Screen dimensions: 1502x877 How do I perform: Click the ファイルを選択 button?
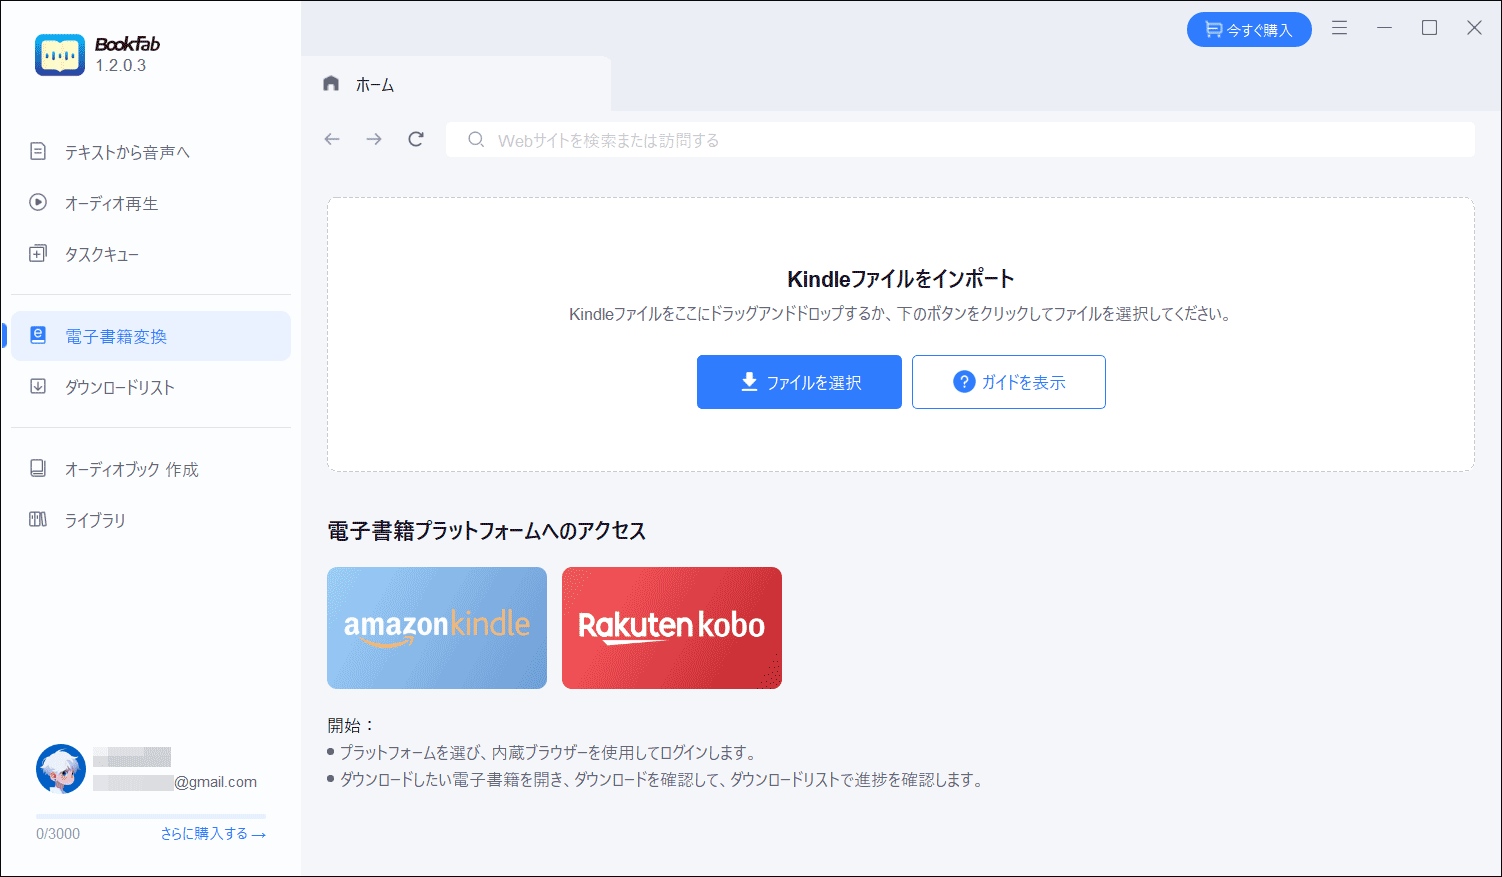coord(799,382)
